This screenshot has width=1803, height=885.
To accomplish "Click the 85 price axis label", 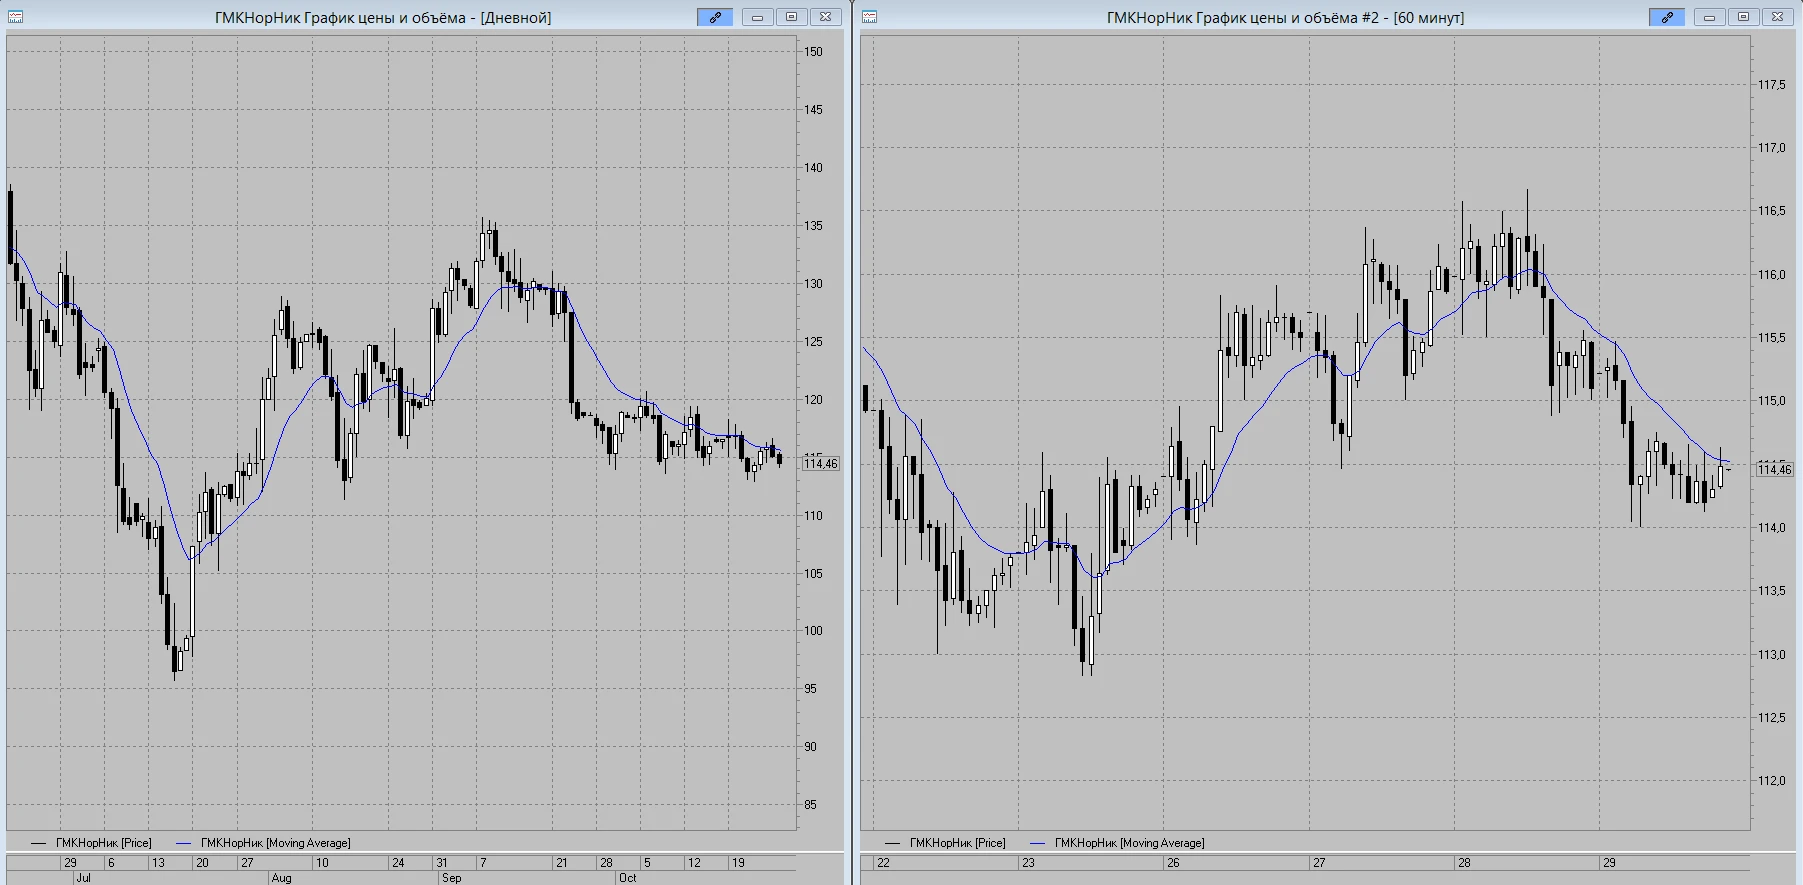I will coord(811,805).
